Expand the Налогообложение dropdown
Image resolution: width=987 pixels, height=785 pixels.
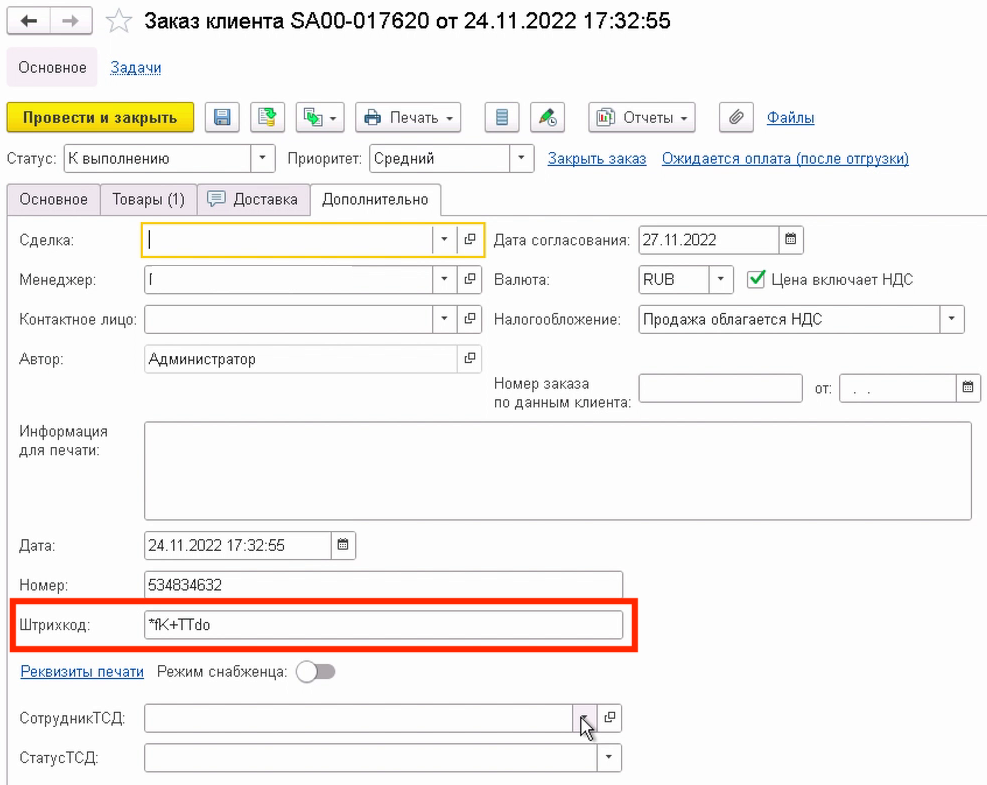[x=952, y=319]
